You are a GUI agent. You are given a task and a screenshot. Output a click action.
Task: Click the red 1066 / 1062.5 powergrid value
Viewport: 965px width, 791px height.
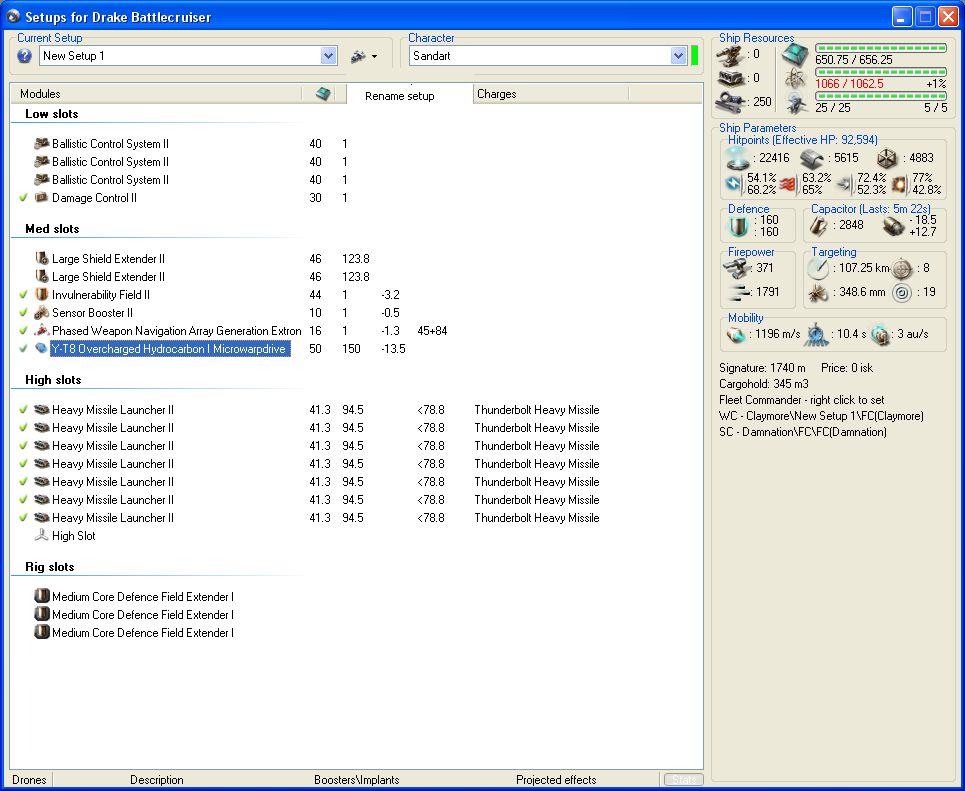pos(849,84)
